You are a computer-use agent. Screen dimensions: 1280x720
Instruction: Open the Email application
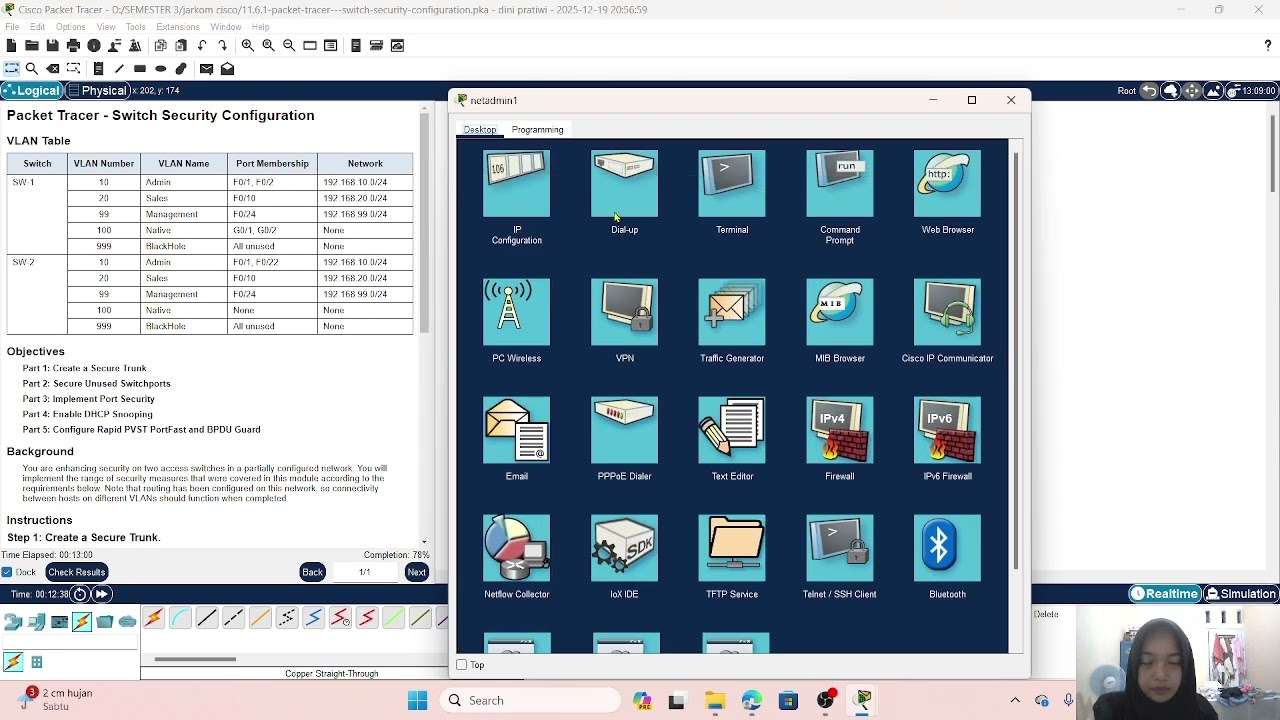click(x=516, y=430)
